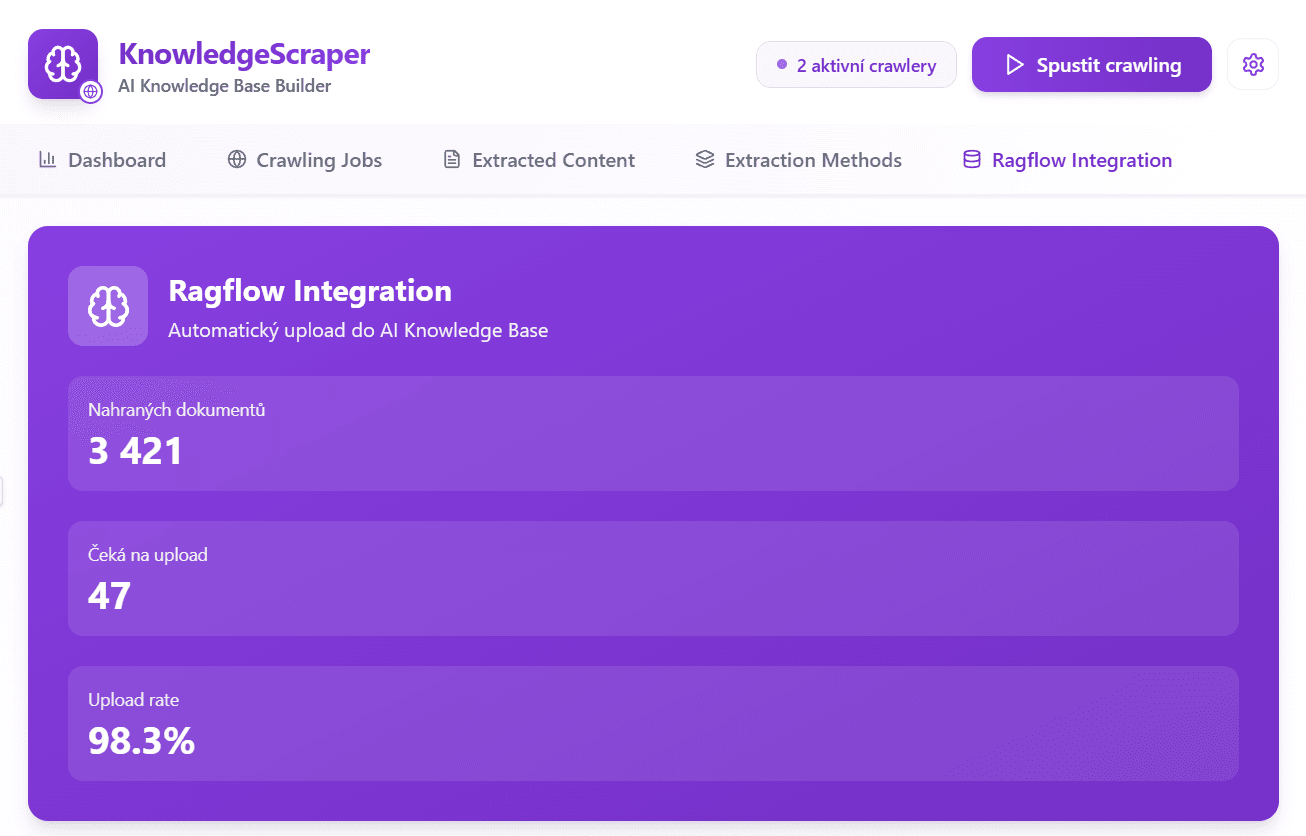Screen dimensions: 1306x836
Task: Click the layers icon next to Extraction Methods
Action: pos(705,160)
